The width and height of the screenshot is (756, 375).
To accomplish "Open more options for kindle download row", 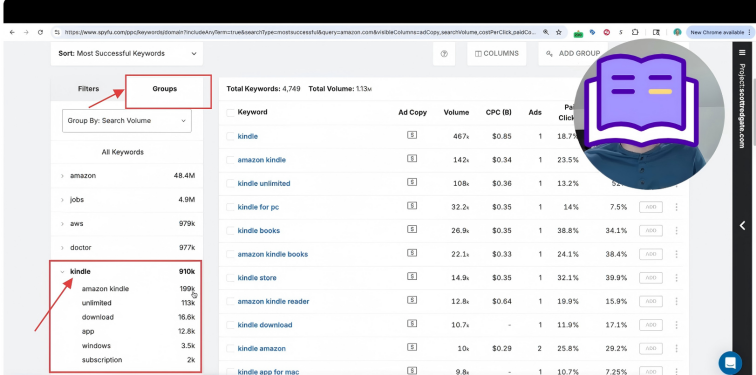I will click(676, 325).
